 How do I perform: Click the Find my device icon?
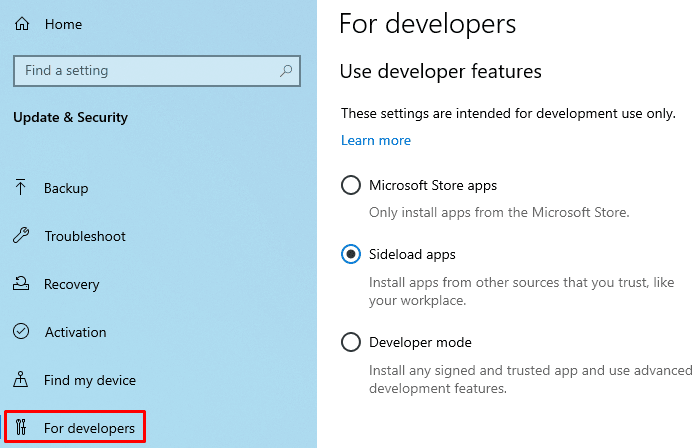point(21,380)
